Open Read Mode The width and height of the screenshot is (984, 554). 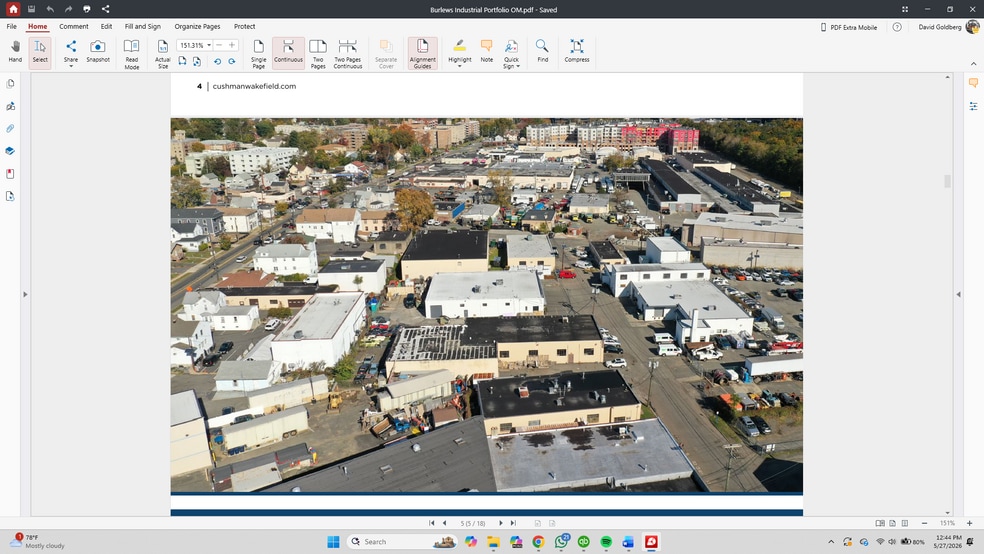tap(131, 54)
